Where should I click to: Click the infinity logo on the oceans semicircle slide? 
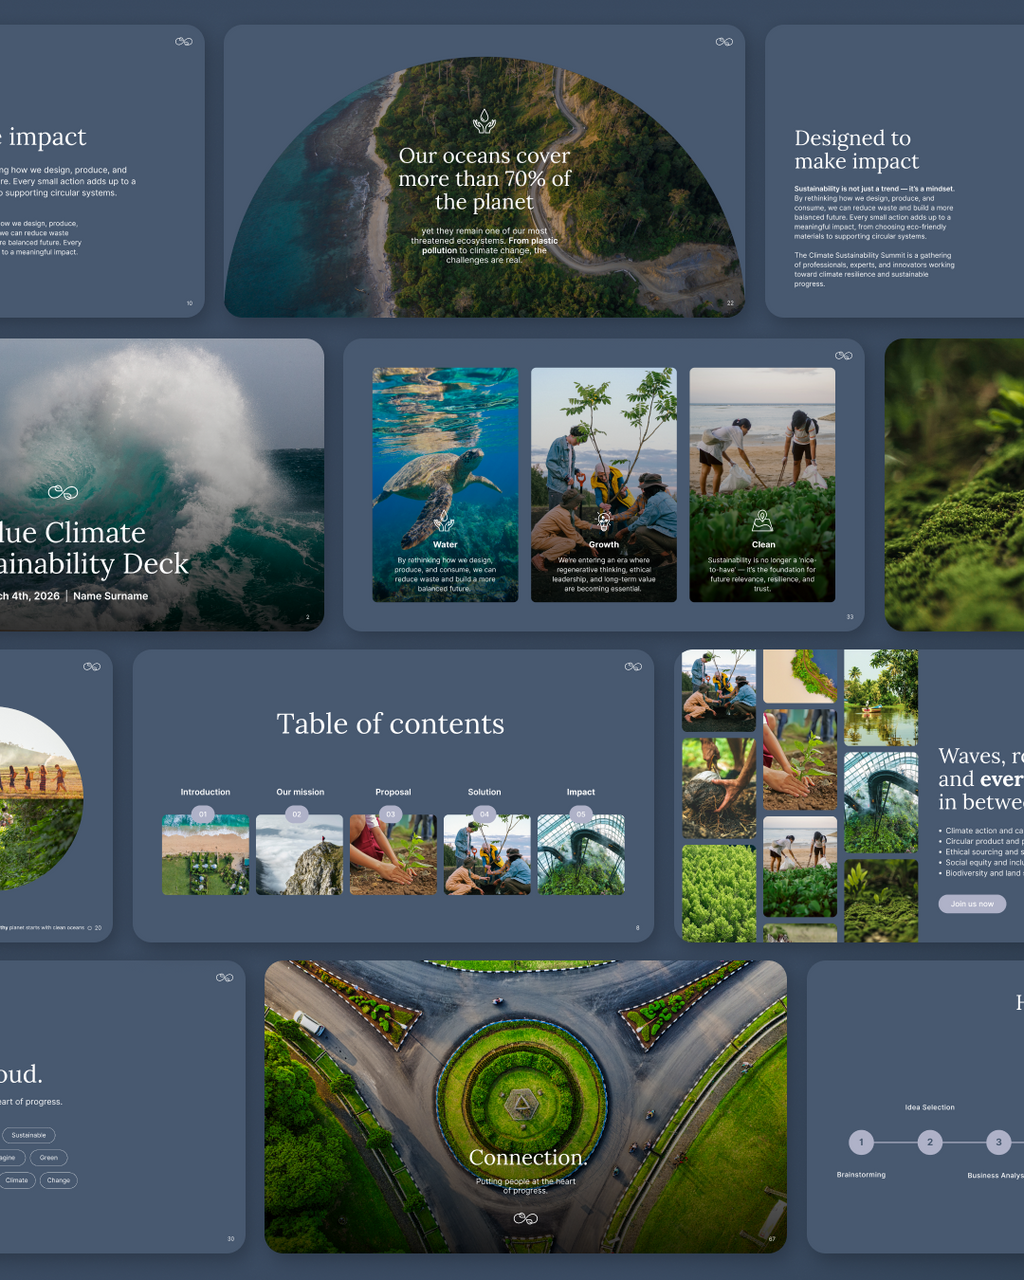(x=724, y=42)
